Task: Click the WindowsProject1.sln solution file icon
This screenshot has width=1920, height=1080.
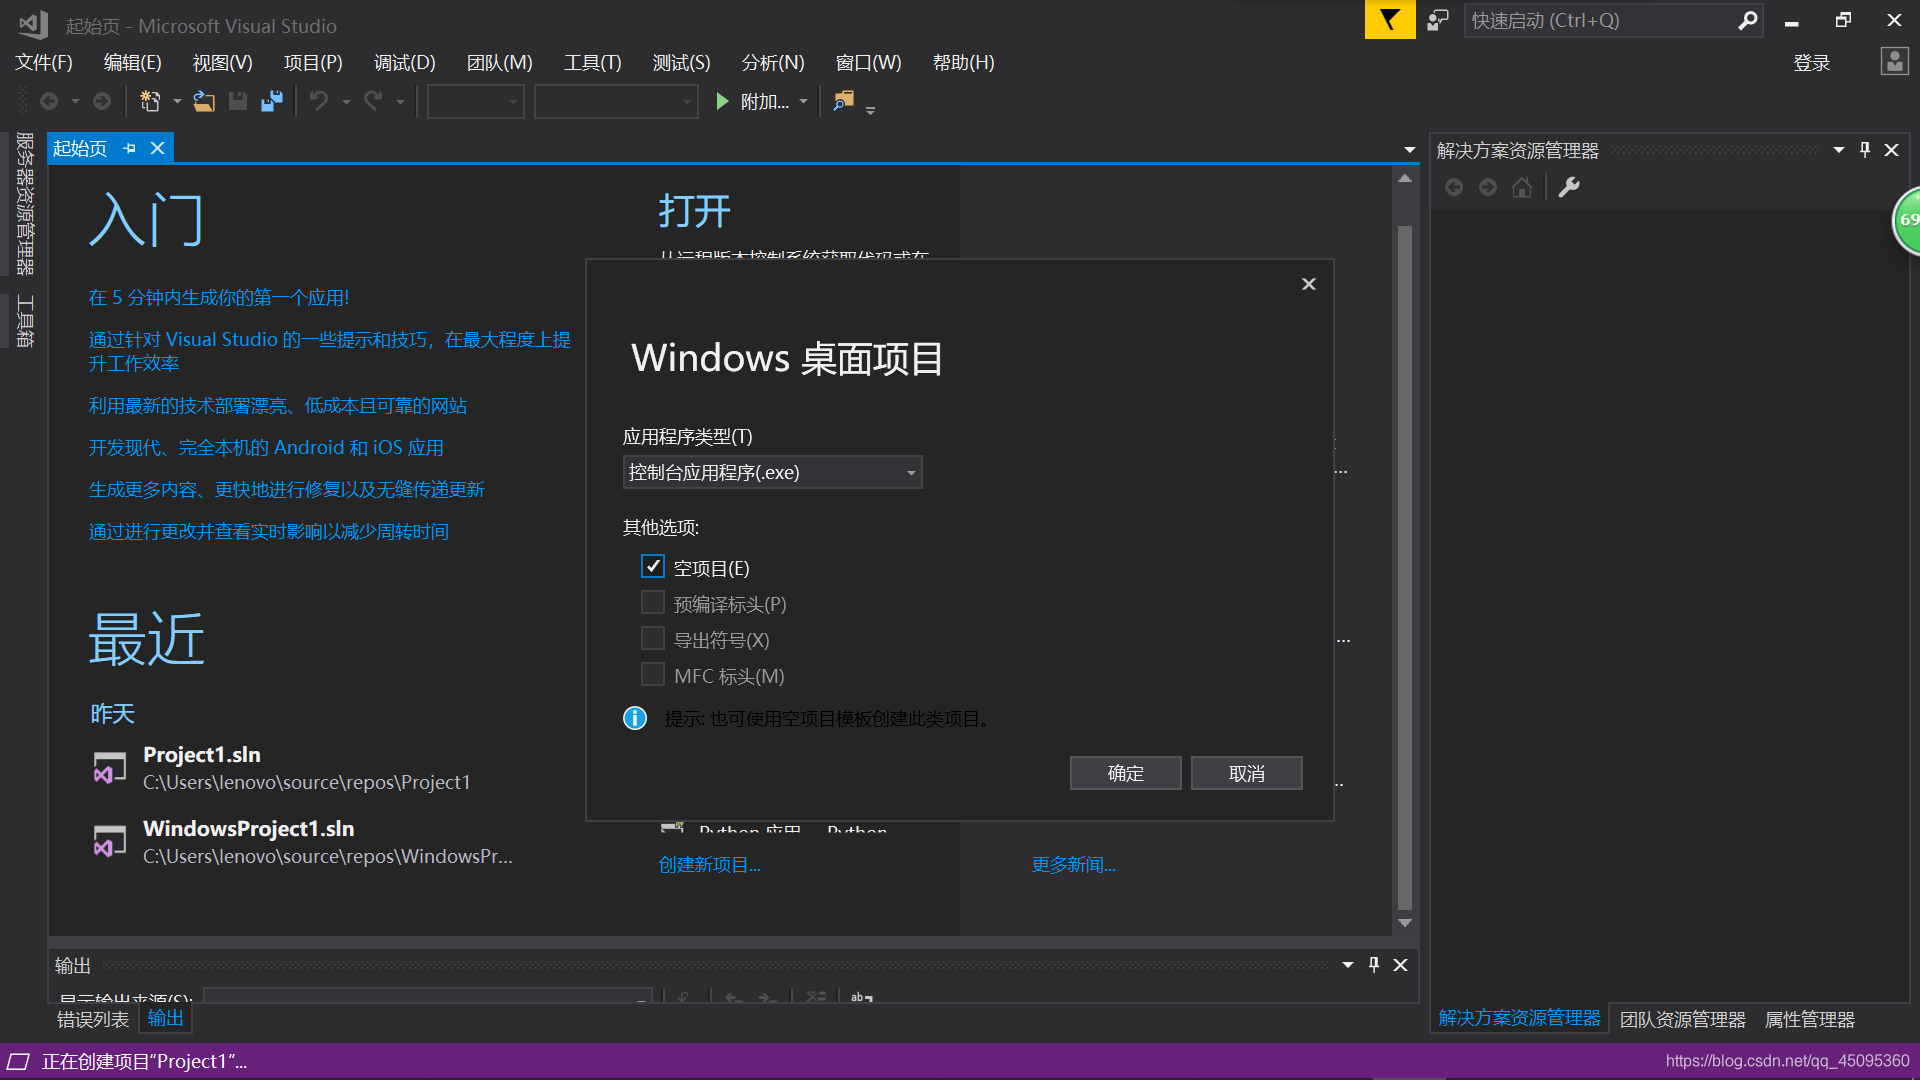Action: point(110,842)
